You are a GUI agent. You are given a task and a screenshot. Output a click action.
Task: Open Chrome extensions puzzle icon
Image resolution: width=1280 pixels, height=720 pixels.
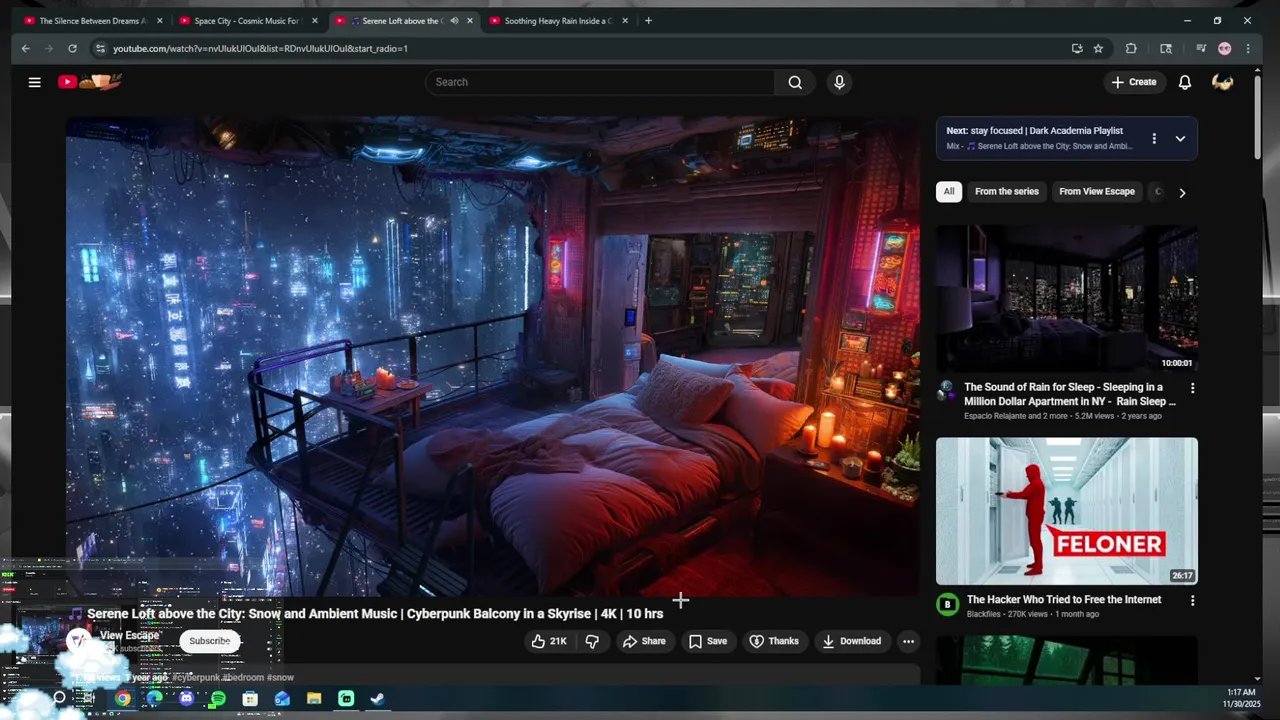coord(1131,48)
